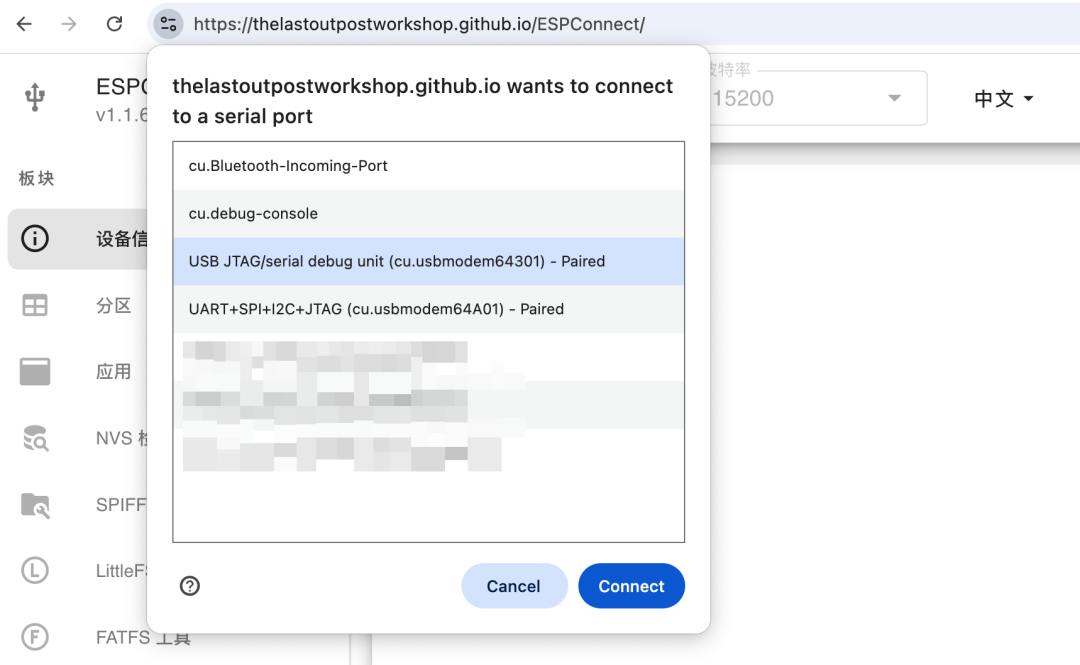Expand the baud rate dropdown
Screen dimensions: 1080x665
pyautogui.click(x=894, y=98)
